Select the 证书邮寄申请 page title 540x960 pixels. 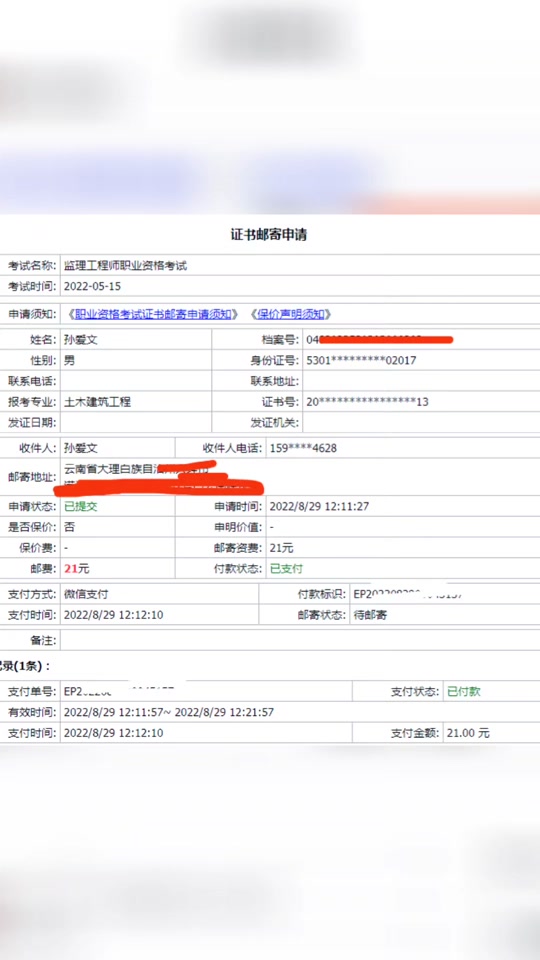269,235
